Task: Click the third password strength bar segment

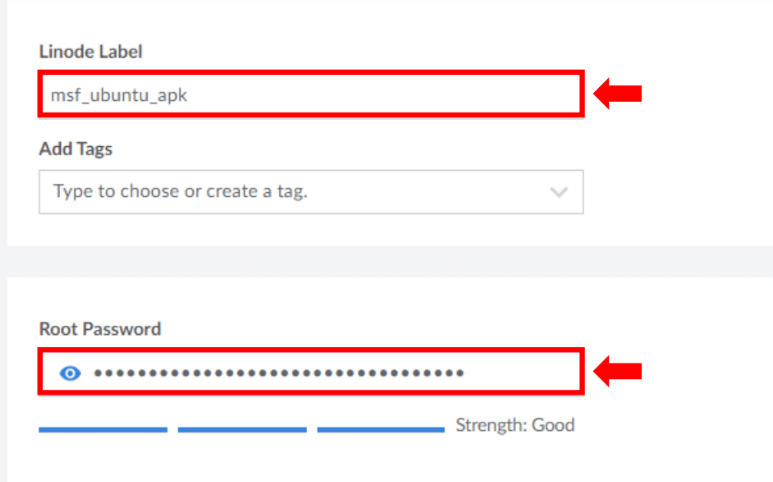Action: pyautogui.click(x=381, y=430)
